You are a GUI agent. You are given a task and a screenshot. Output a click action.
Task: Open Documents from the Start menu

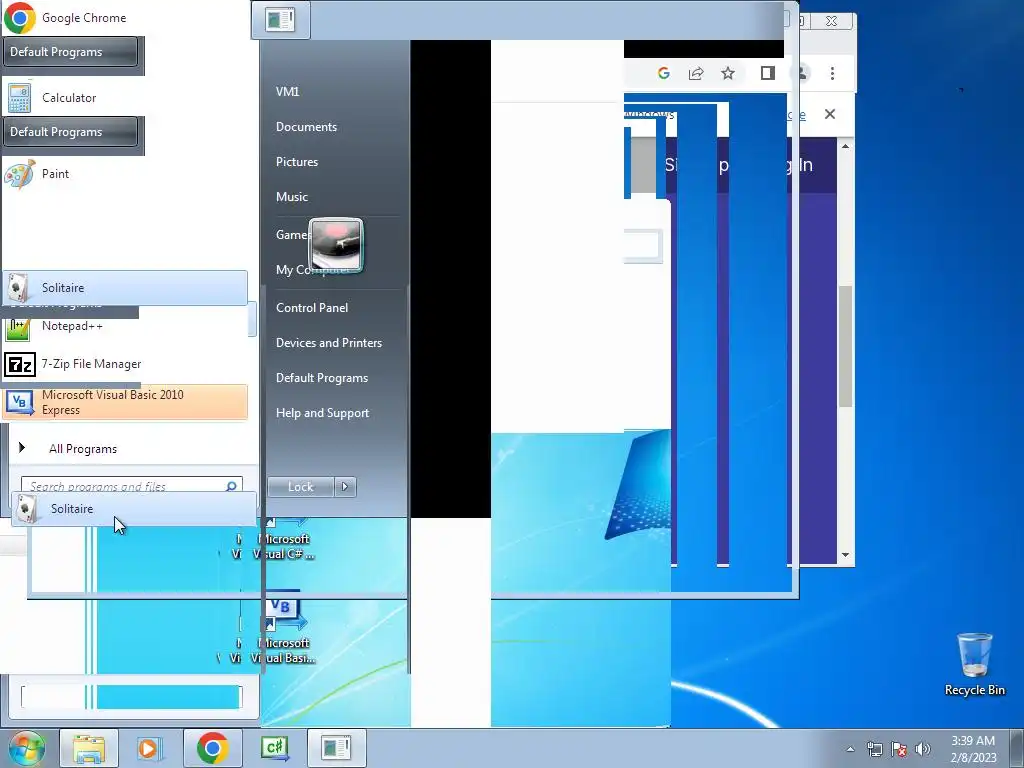click(x=306, y=127)
